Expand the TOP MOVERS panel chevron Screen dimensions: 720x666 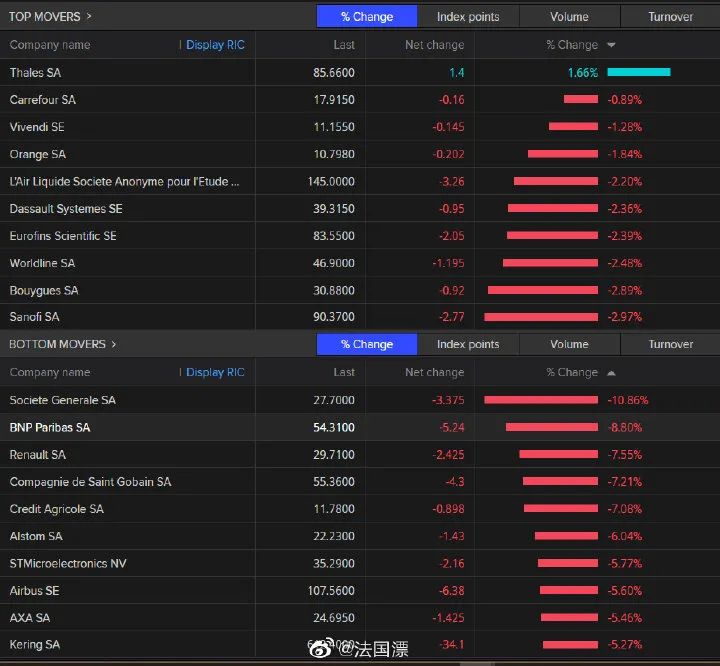click(x=90, y=16)
